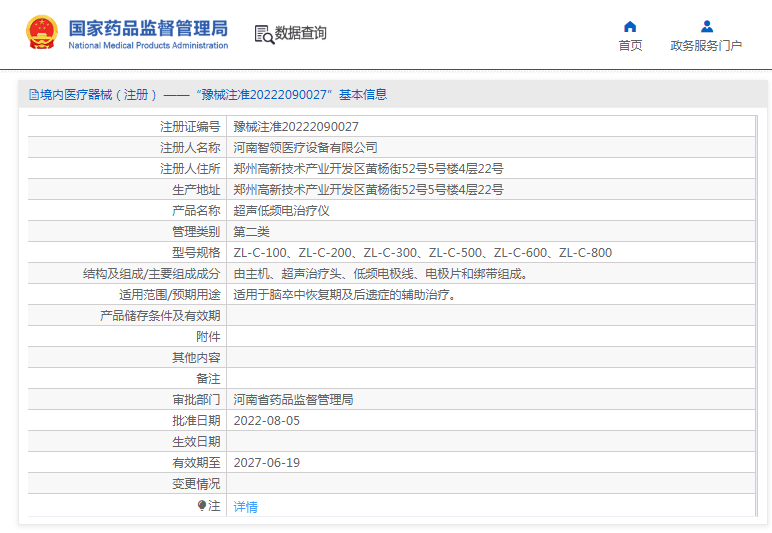Open the 详情 link
Image resolution: width=772 pixels, height=533 pixels.
tap(245, 506)
